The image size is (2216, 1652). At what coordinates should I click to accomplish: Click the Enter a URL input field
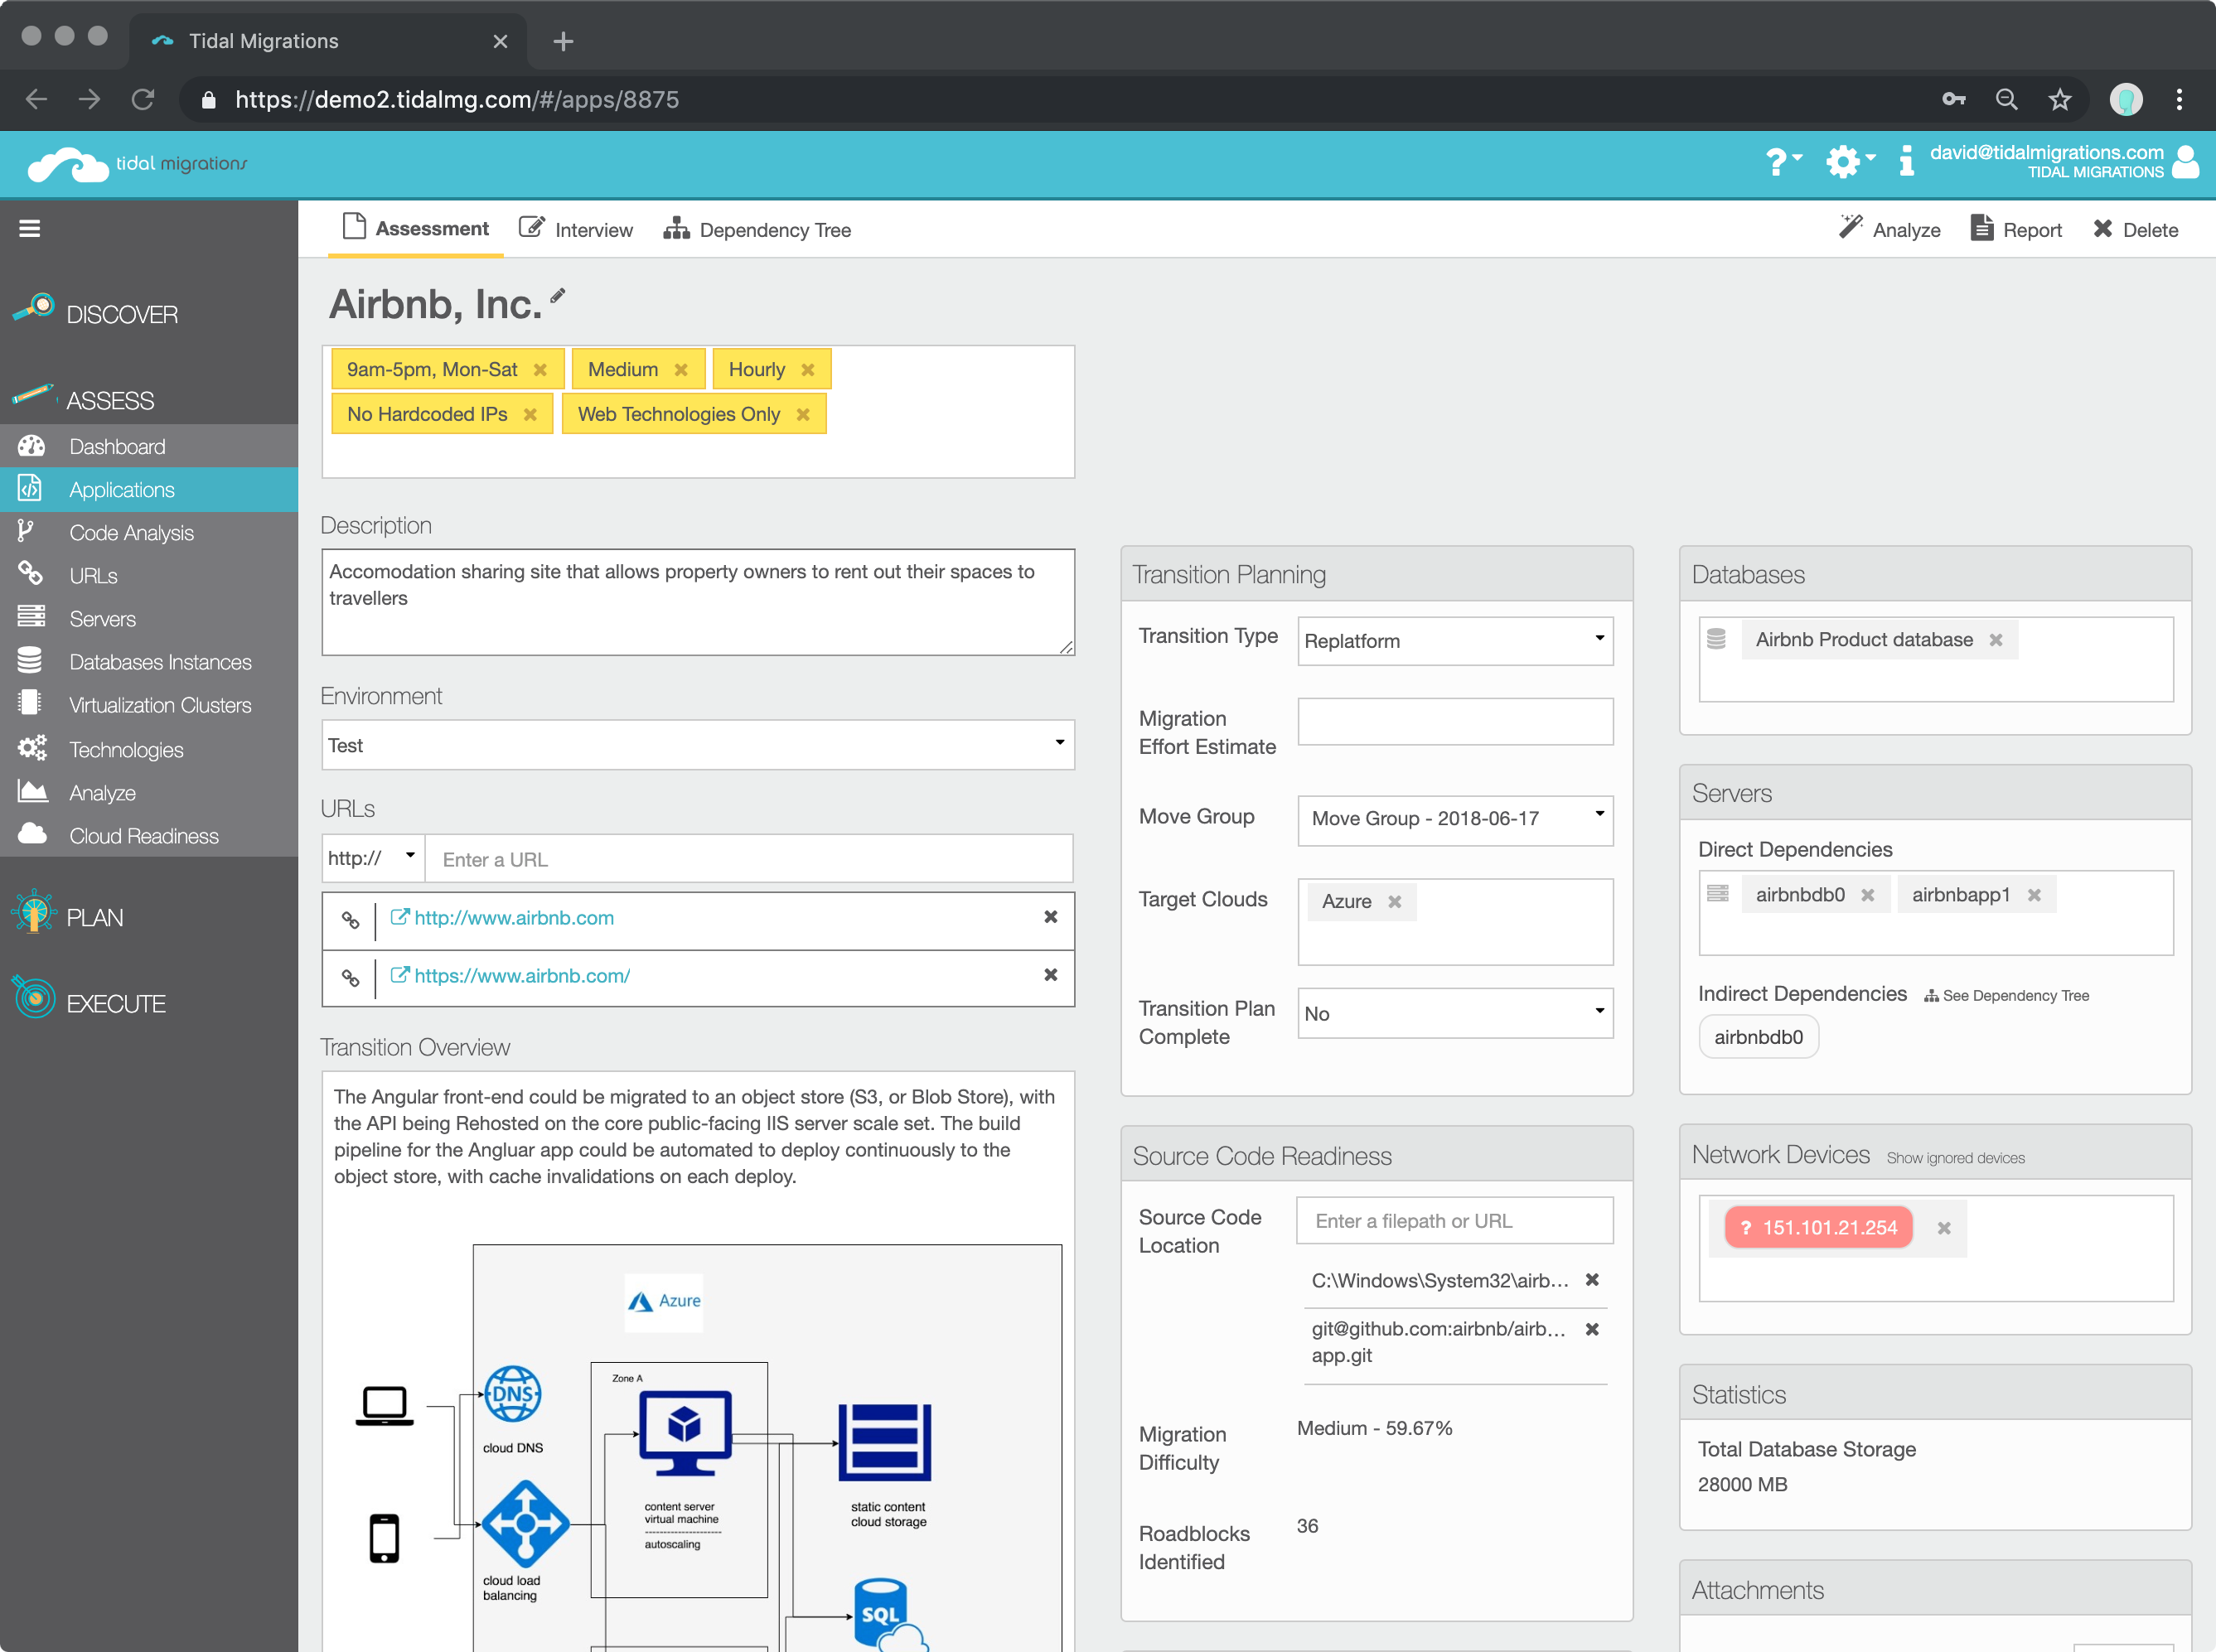coord(749,859)
